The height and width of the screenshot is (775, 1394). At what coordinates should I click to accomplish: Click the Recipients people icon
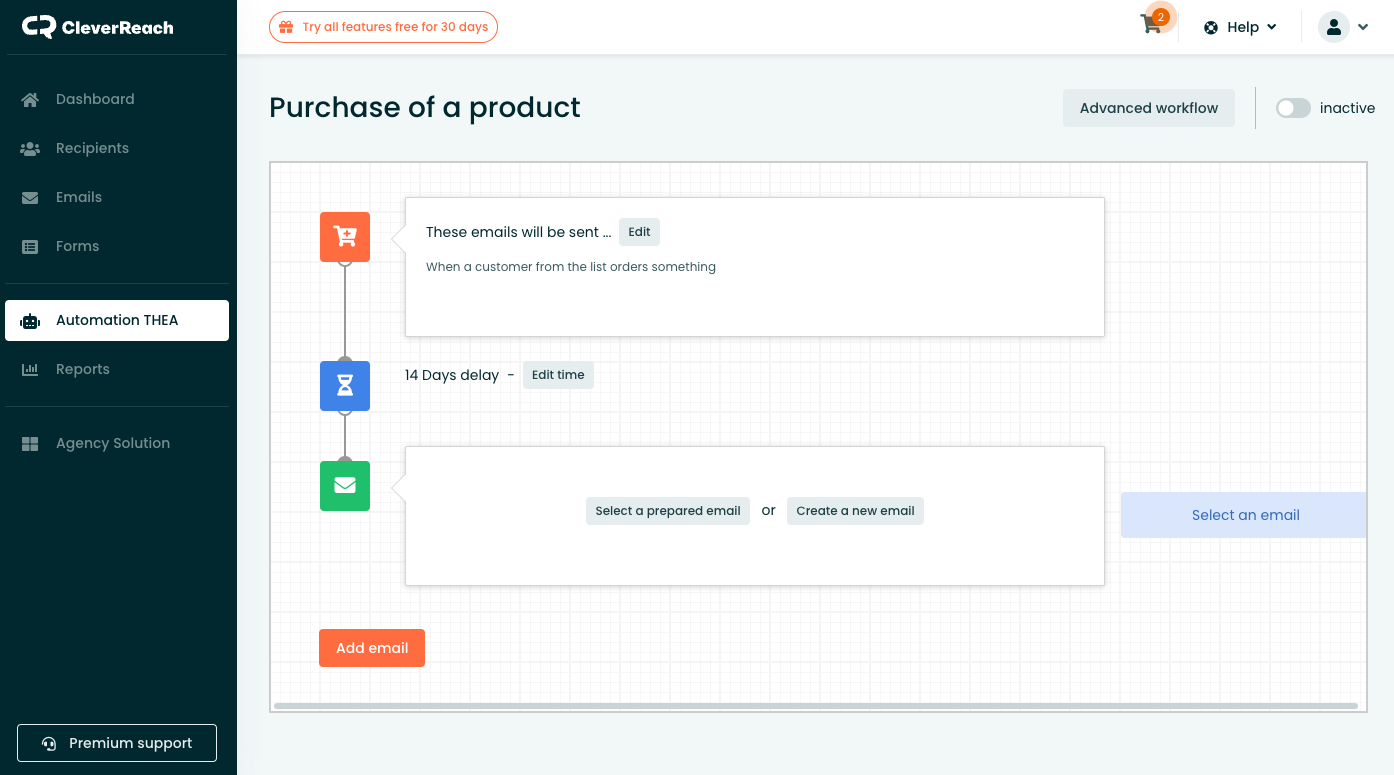point(30,147)
